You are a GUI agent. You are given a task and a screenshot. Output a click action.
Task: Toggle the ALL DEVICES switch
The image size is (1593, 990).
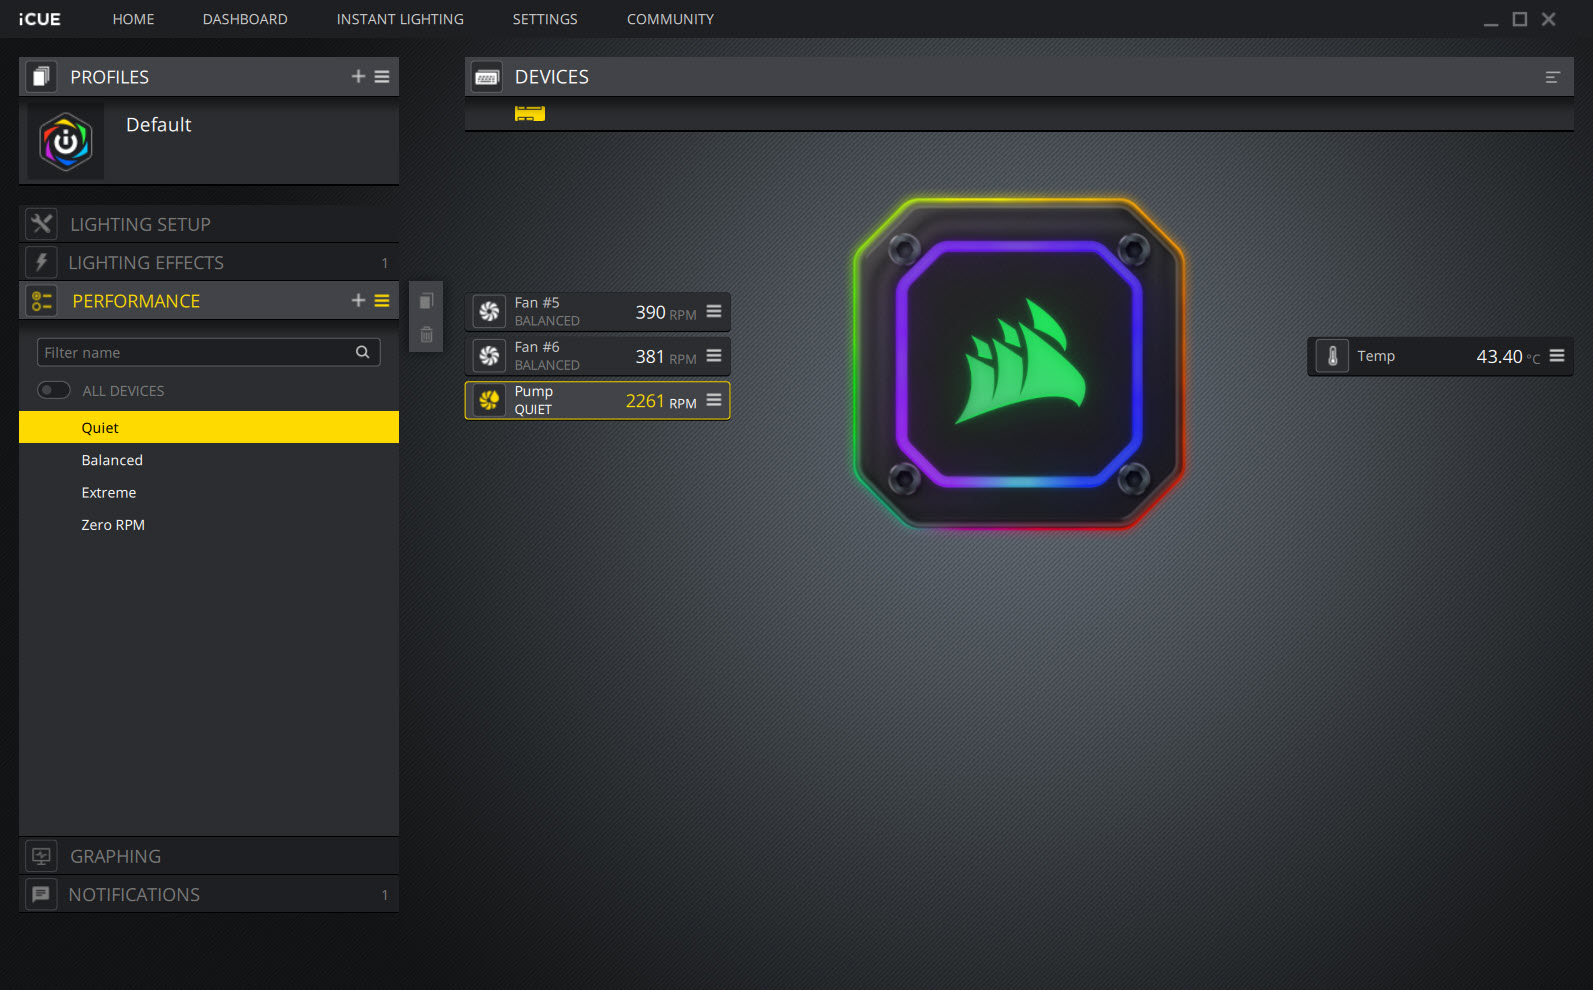click(54, 390)
